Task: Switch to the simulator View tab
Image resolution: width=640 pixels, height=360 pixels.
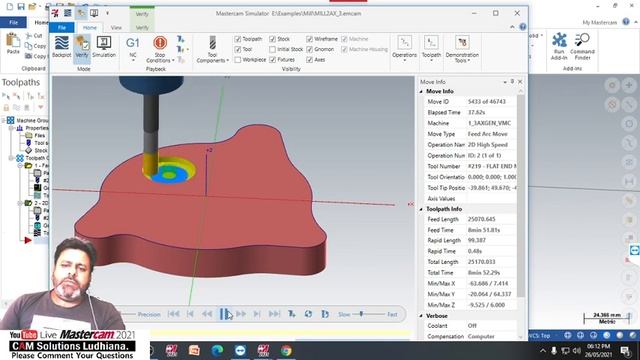Action: click(116, 27)
